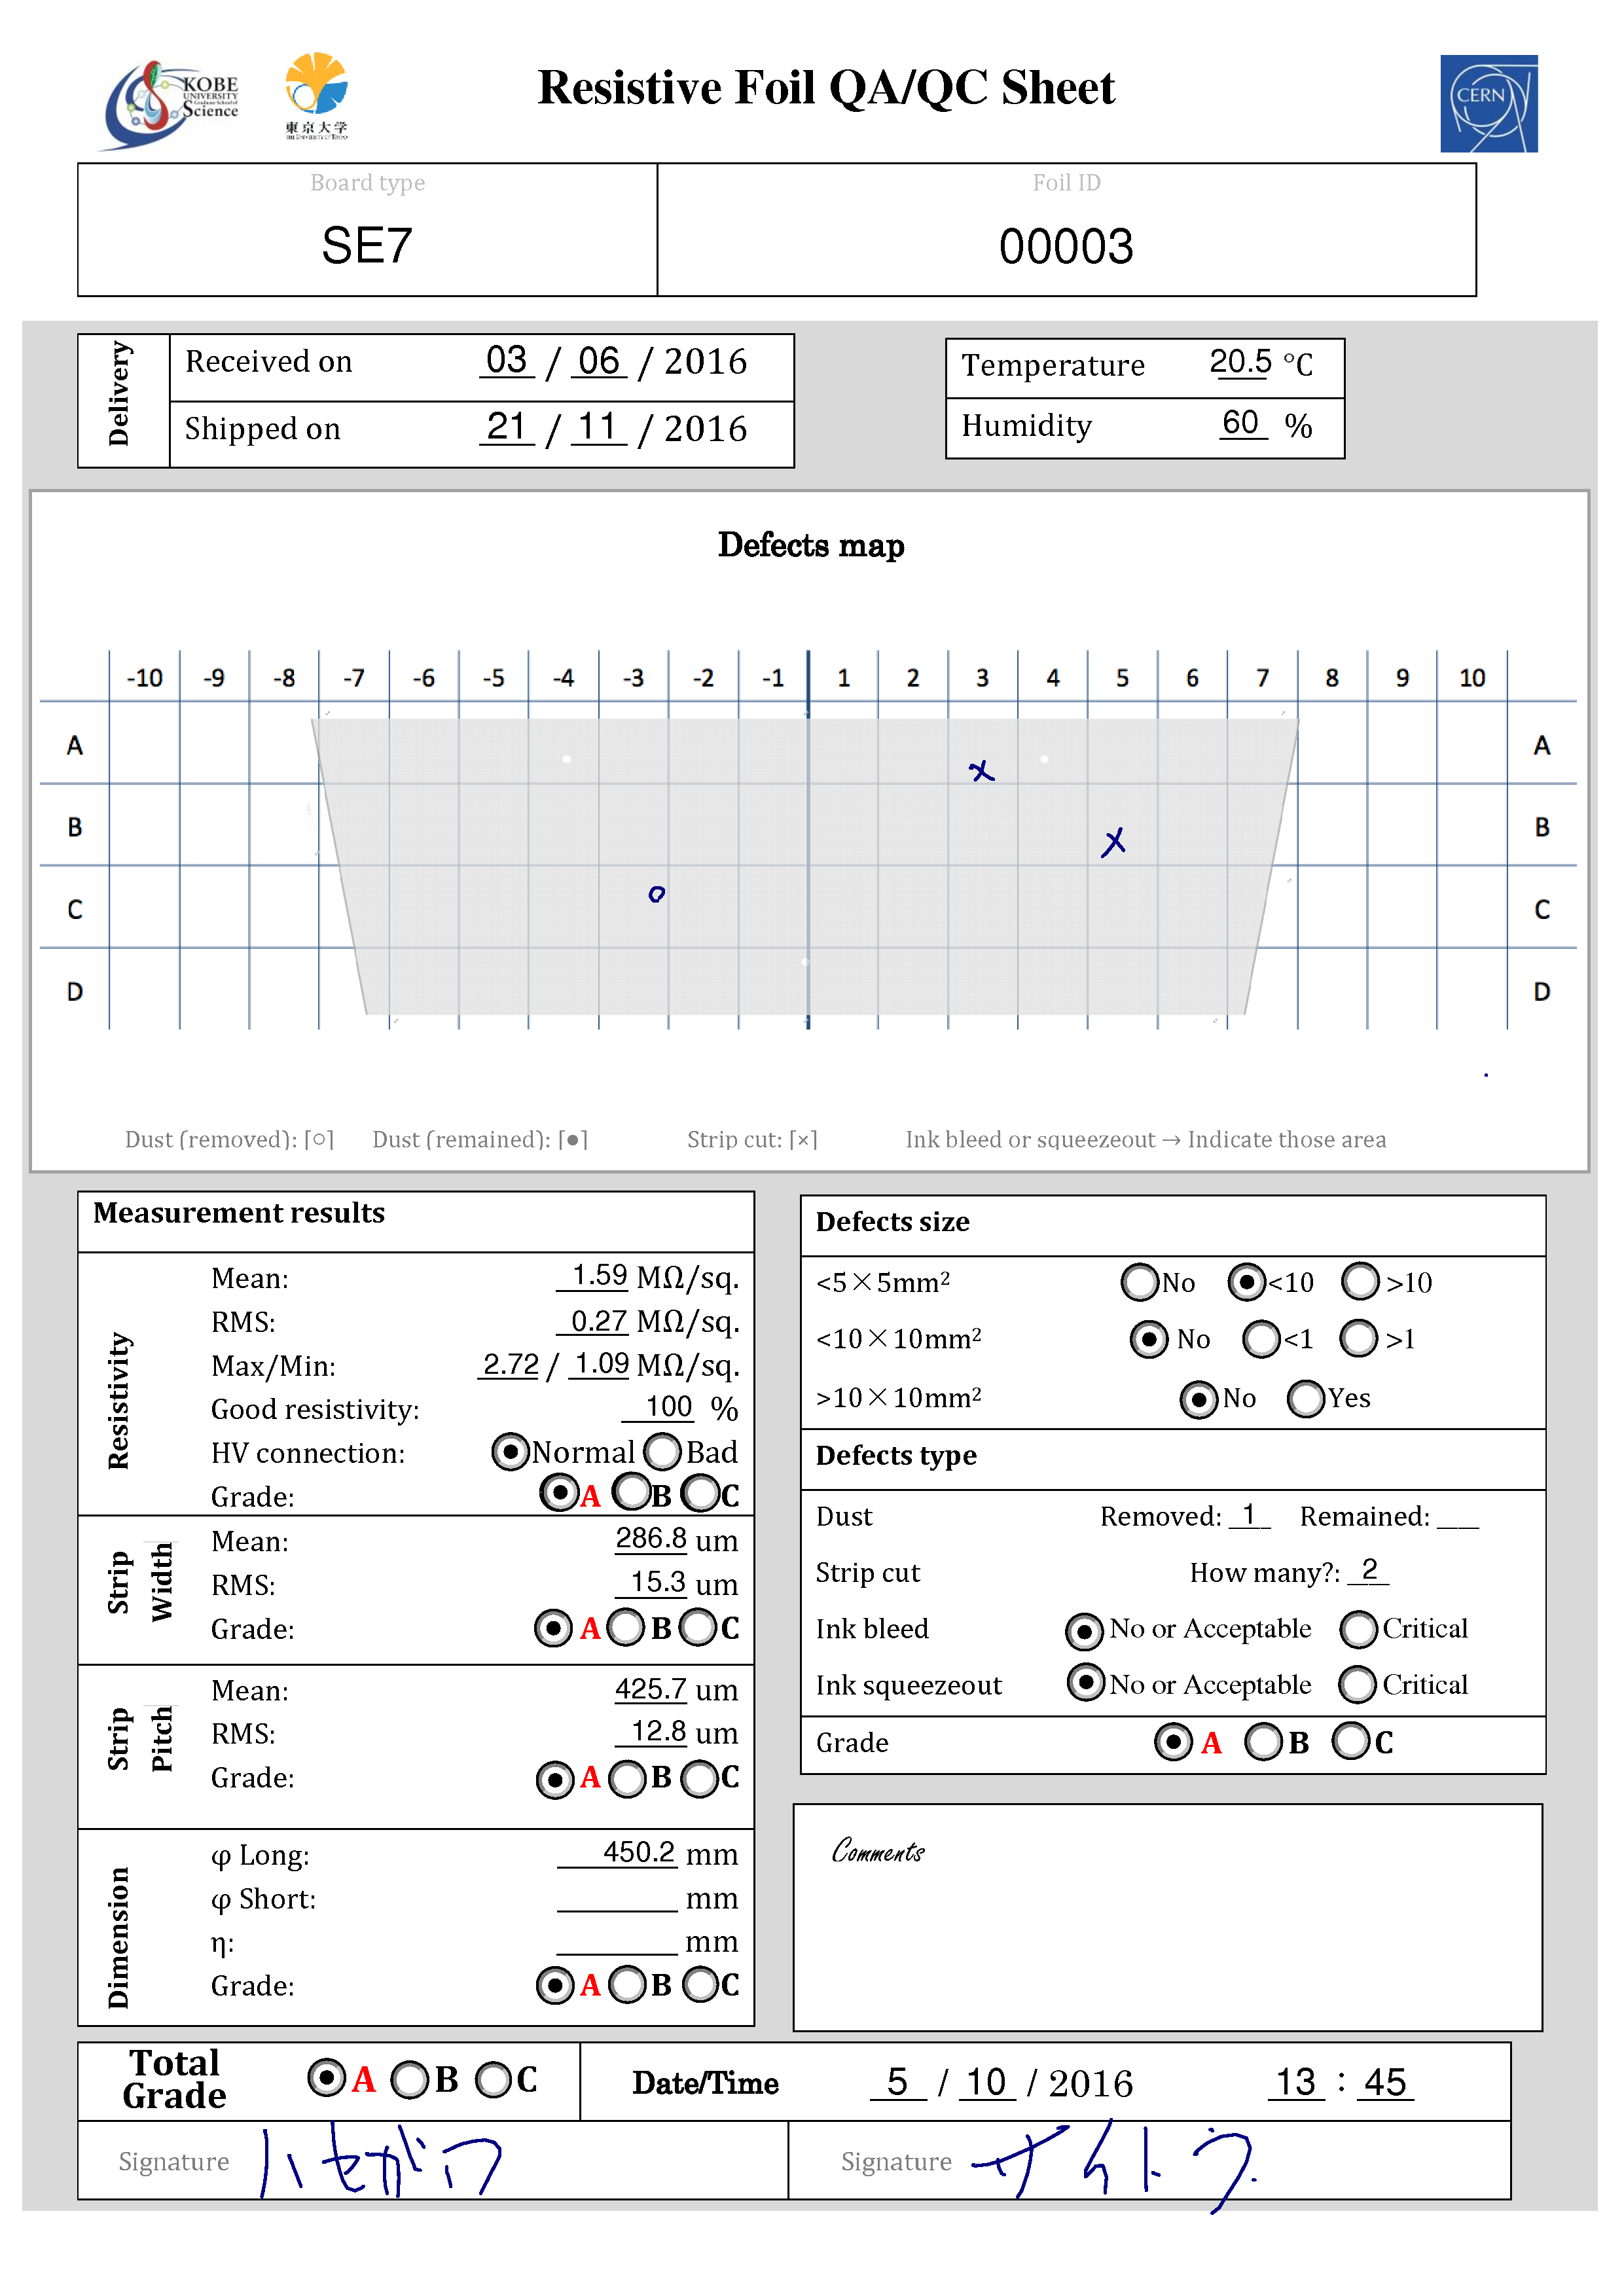Click the Dust (remained) legend text

coord(480,1139)
